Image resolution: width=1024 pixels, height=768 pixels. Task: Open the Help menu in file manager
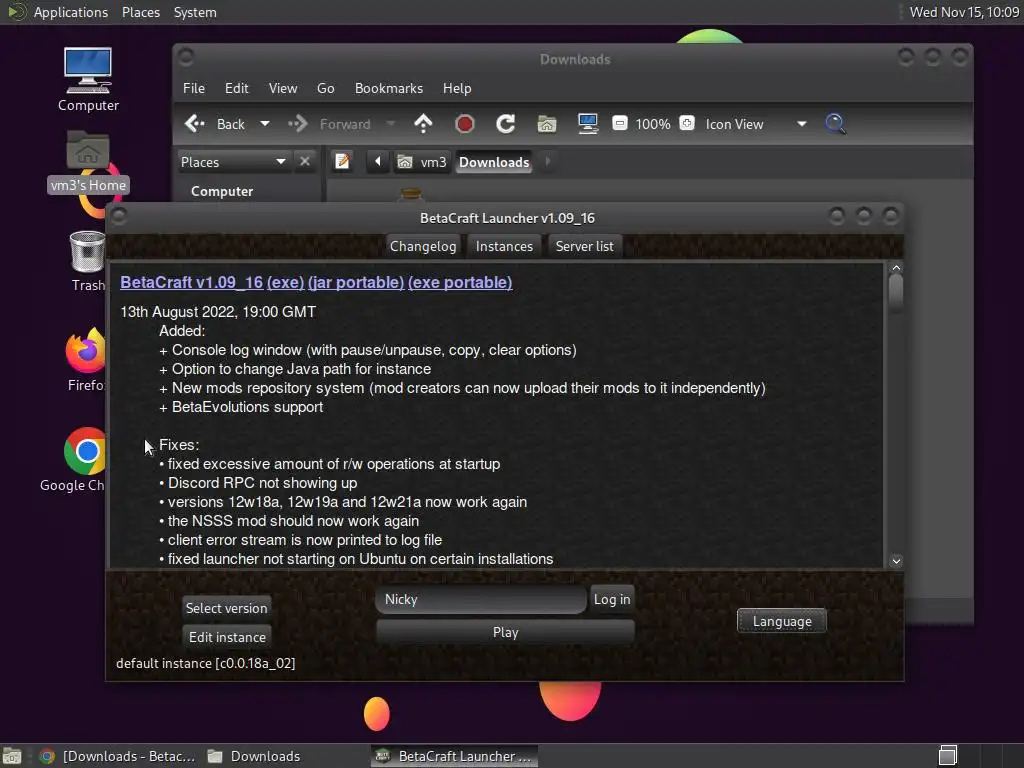[x=456, y=88]
